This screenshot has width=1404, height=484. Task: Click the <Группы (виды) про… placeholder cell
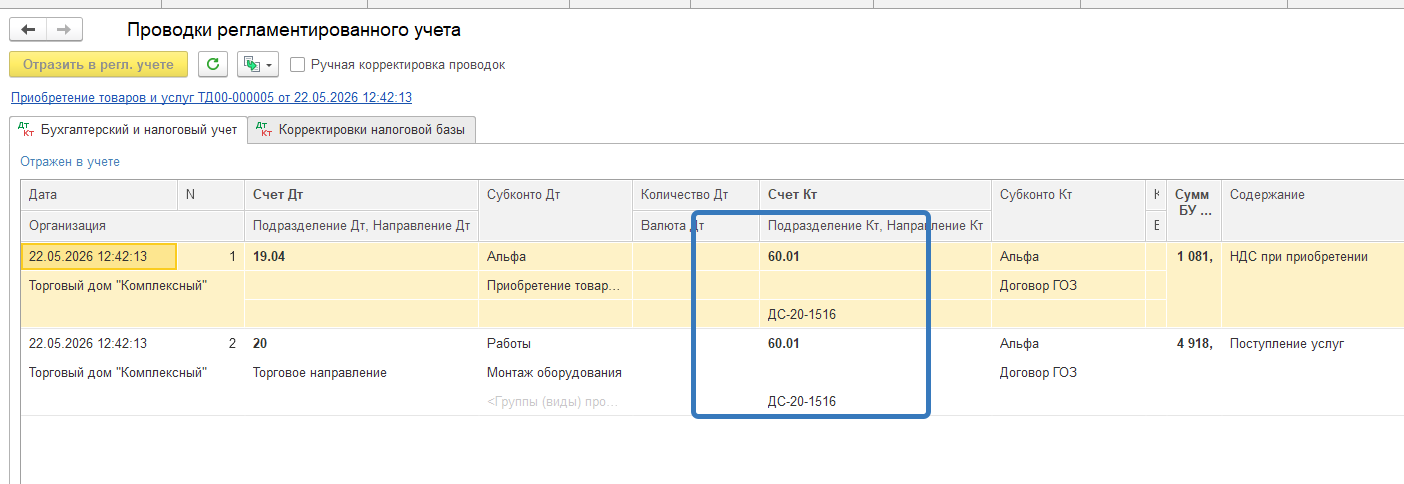pos(555,401)
